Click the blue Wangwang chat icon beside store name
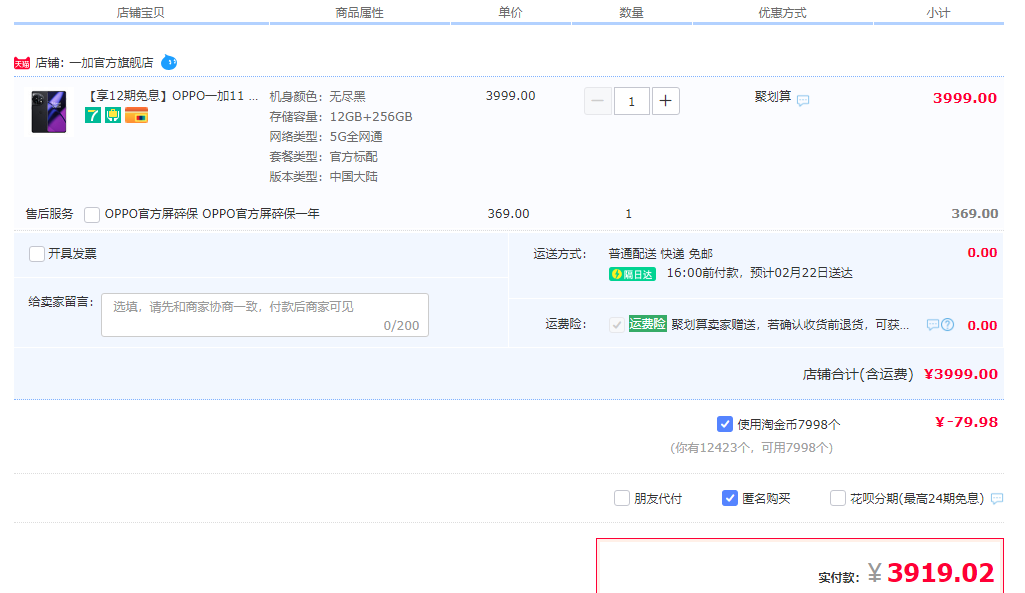 point(169,62)
